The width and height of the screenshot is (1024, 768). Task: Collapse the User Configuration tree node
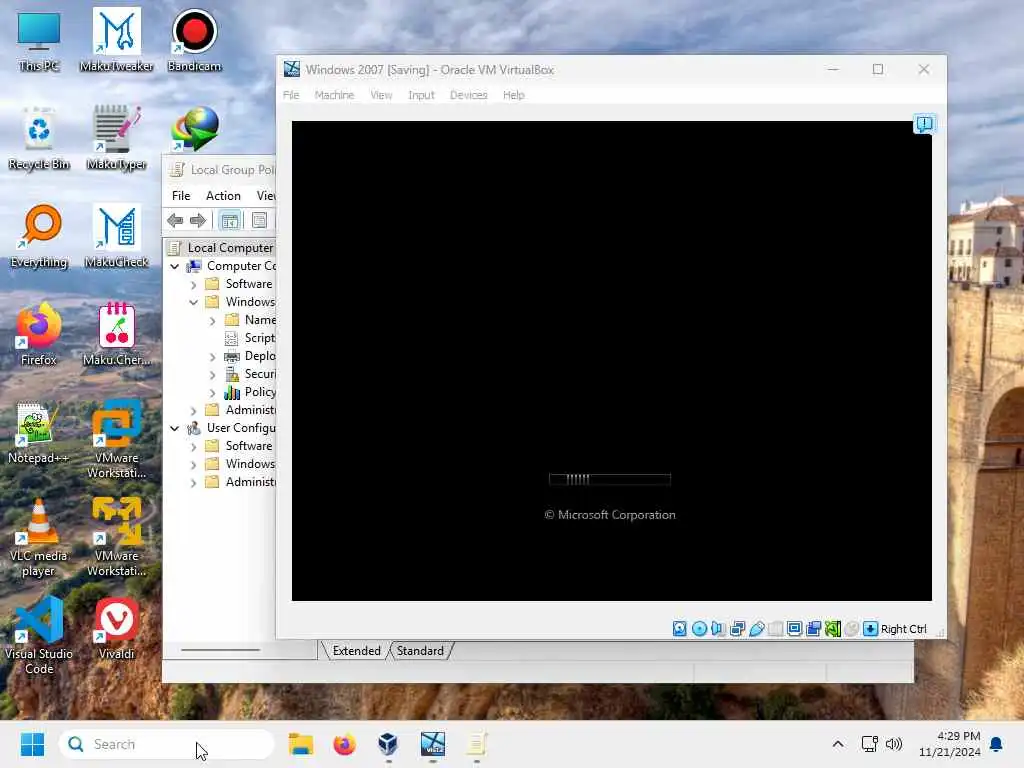(x=174, y=428)
